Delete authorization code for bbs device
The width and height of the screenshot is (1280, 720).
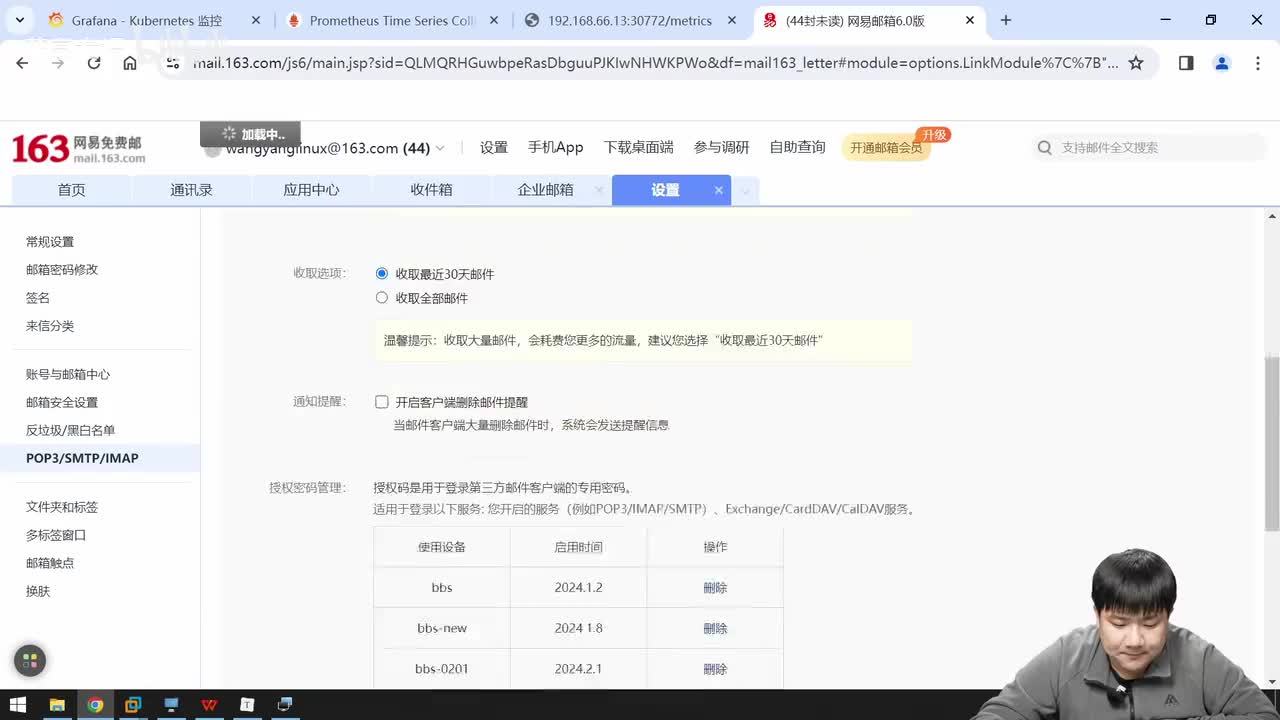point(715,588)
